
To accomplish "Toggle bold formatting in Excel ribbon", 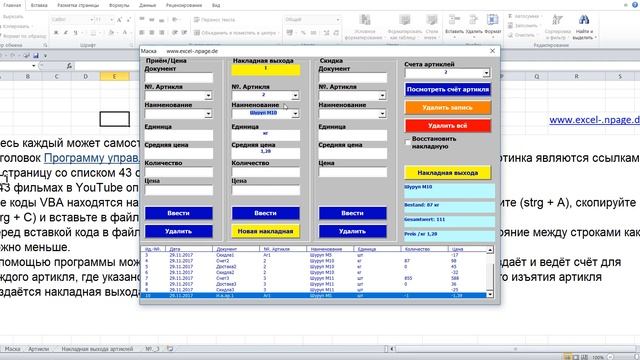I will pyautogui.click(x=56, y=32).
